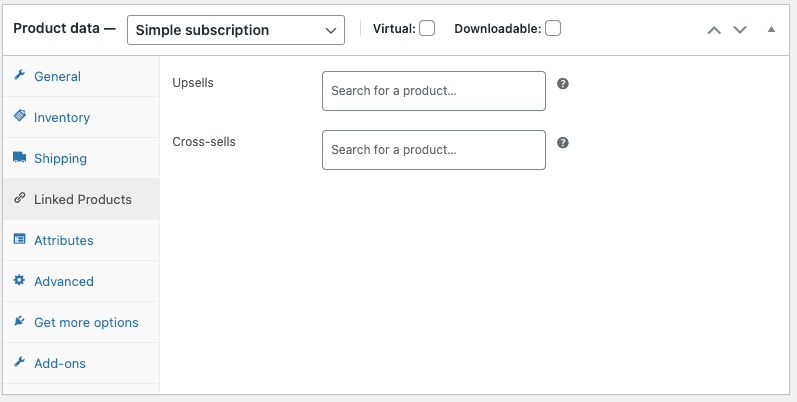Screen dimensions: 797x402
Task: Switch to the Inventory tab label
Action: [x=62, y=117]
